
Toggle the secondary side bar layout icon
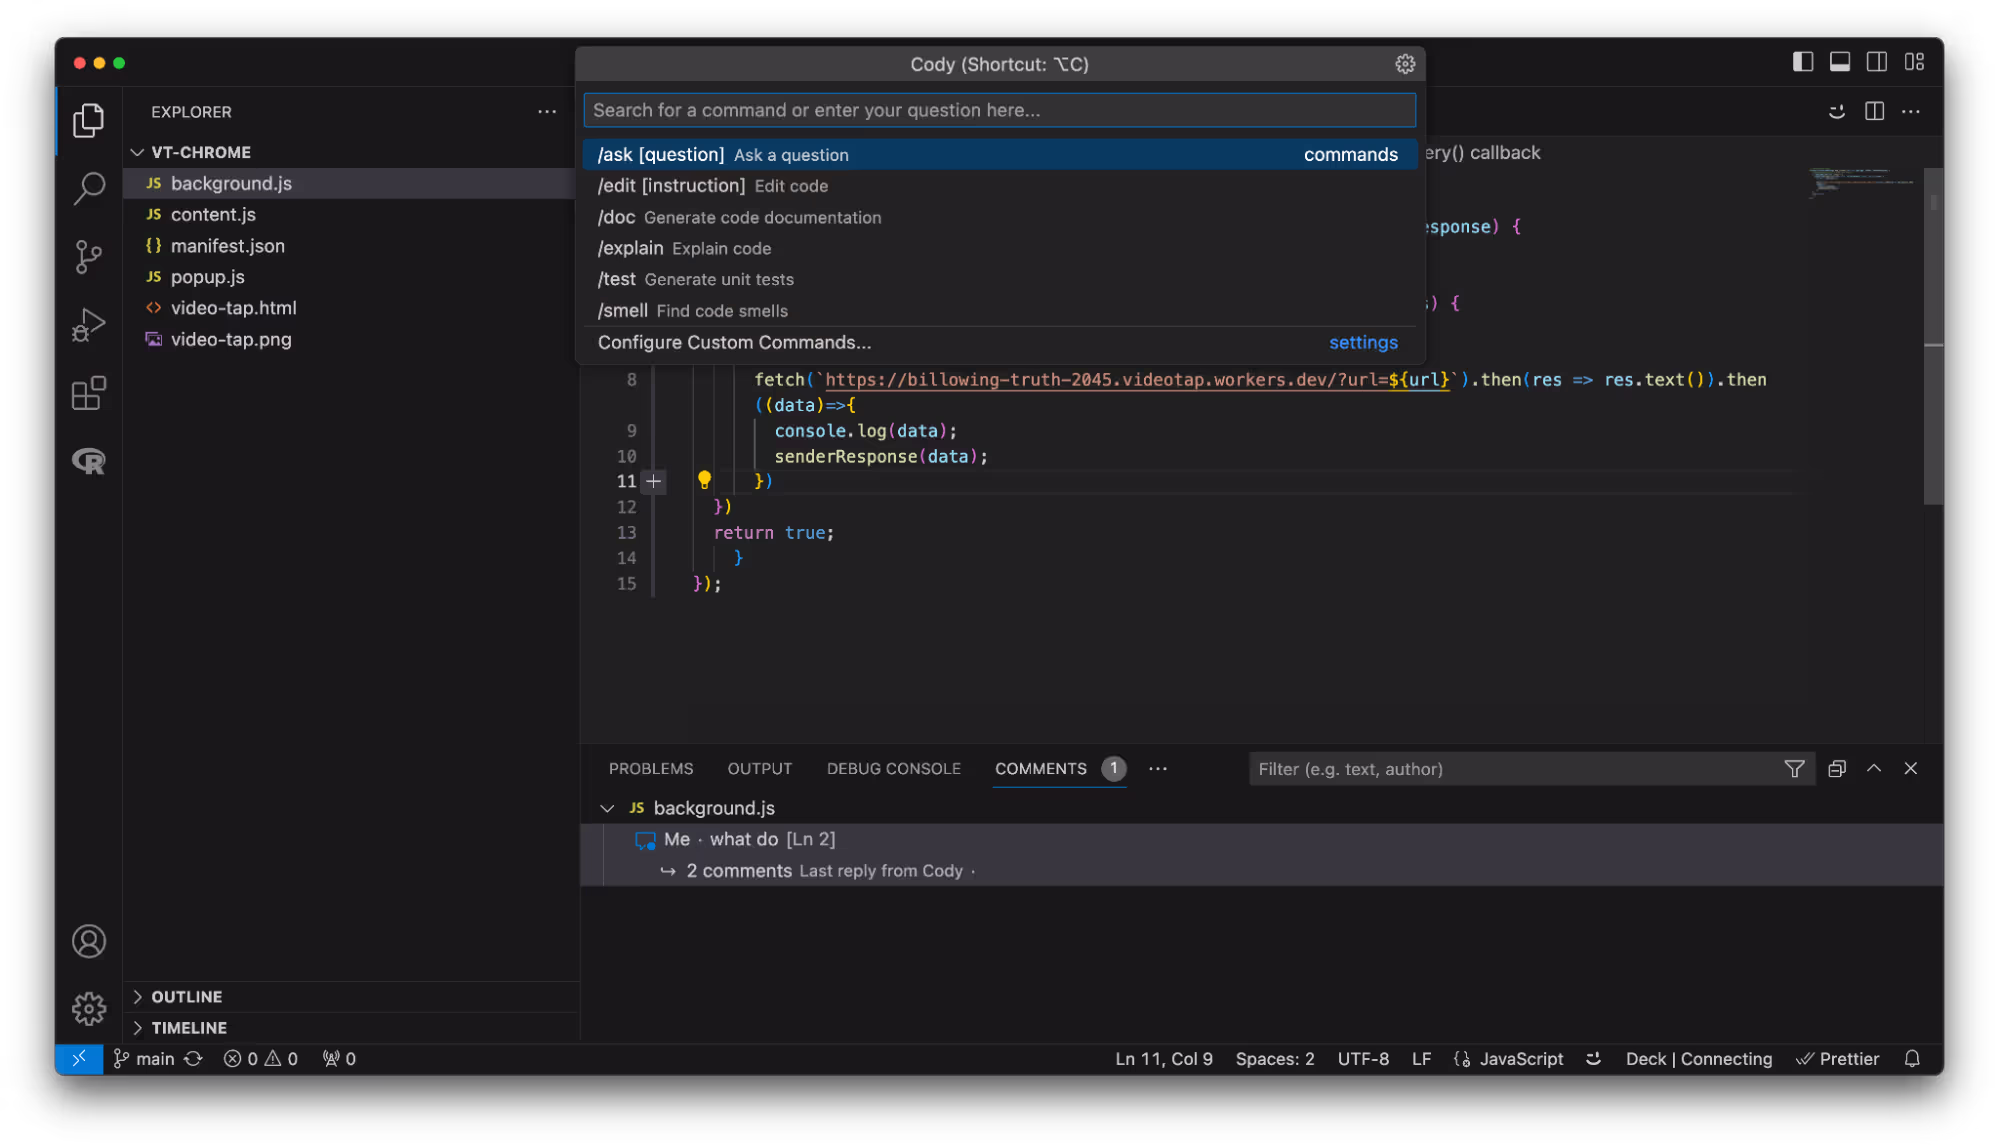coord(1876,62)
